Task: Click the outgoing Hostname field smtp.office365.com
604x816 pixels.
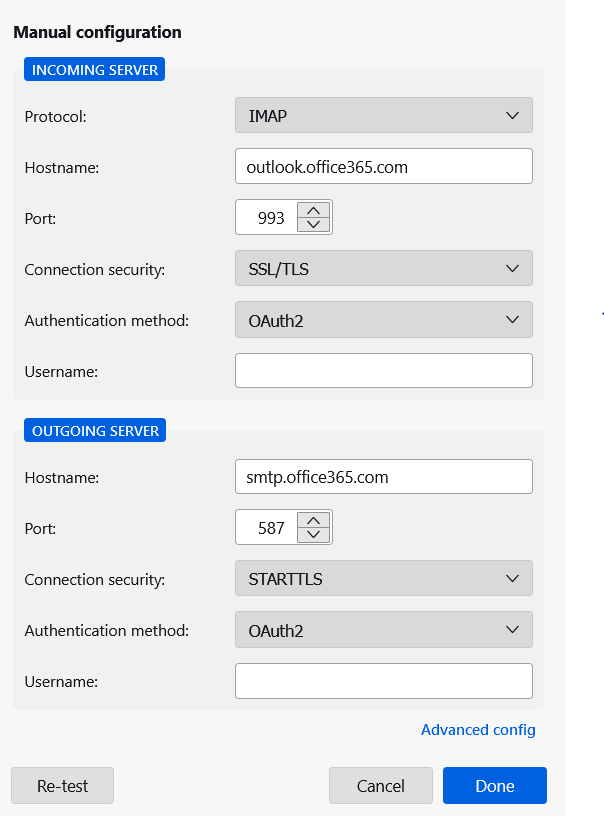Action: (x=383, y=477)
